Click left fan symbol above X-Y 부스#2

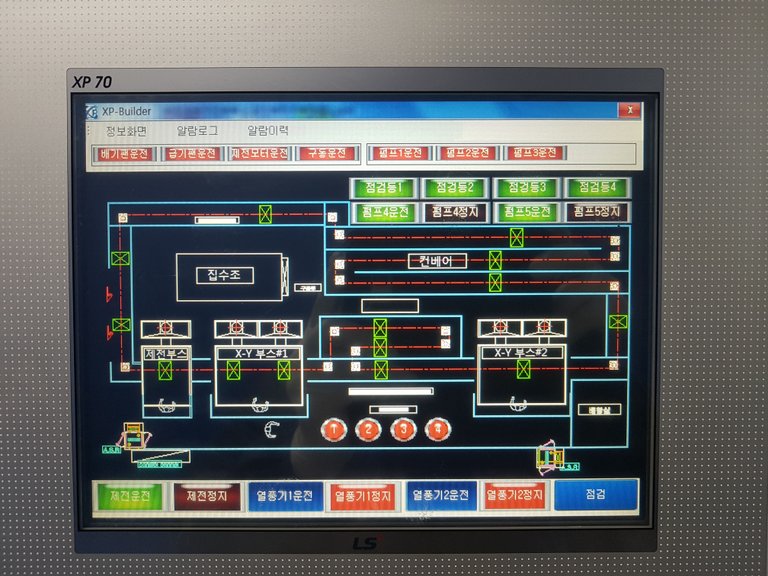(500, 327)
